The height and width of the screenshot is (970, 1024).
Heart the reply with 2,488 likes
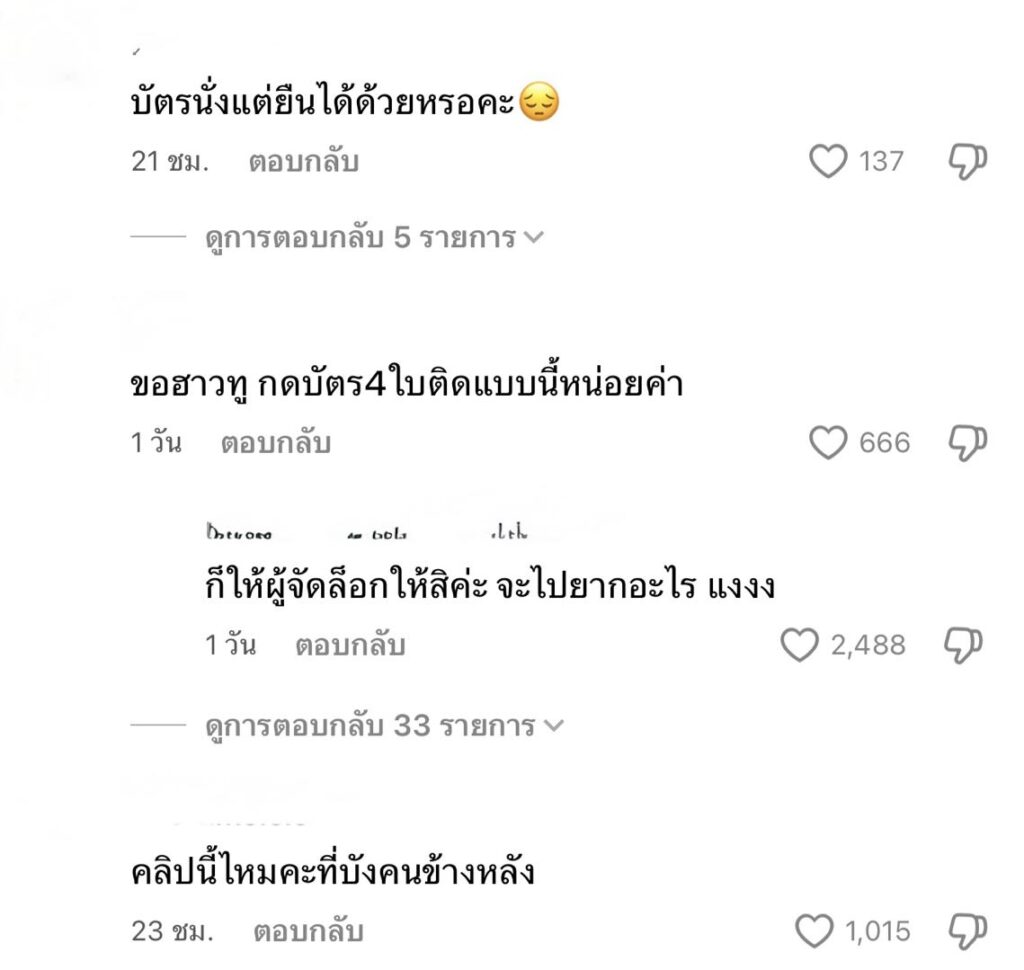[799, 646]
